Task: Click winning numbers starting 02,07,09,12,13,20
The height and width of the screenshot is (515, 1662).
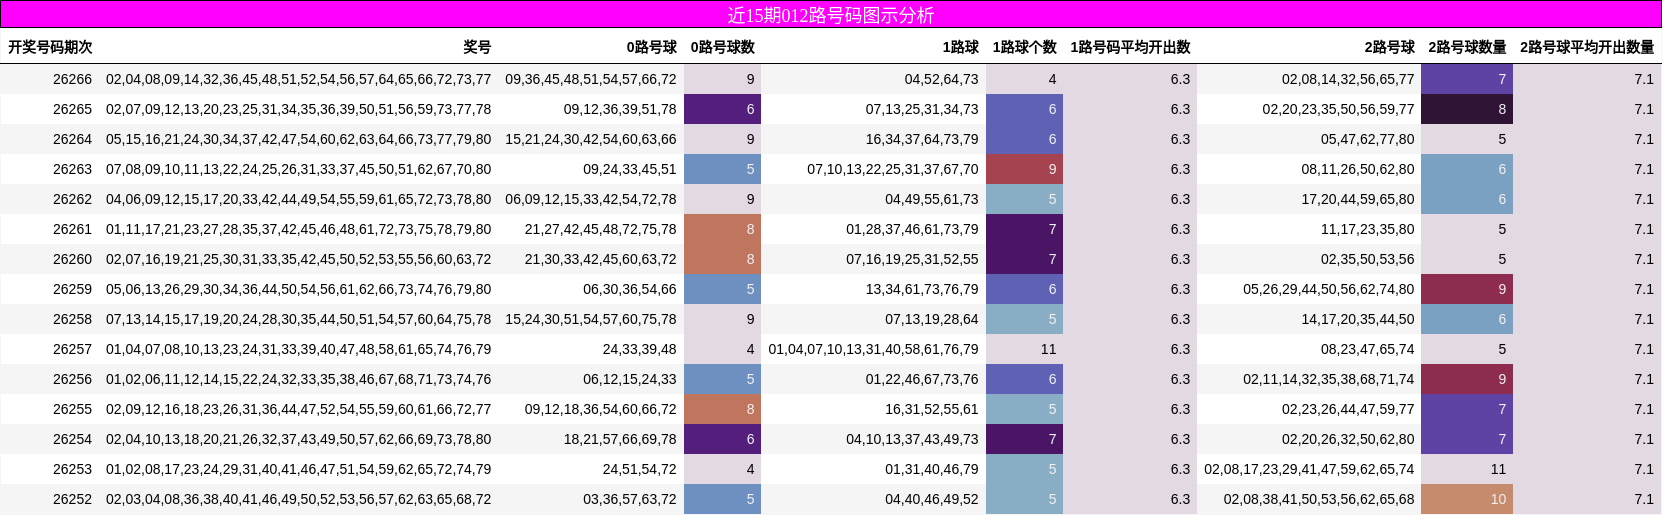Action: coord(298,109)
